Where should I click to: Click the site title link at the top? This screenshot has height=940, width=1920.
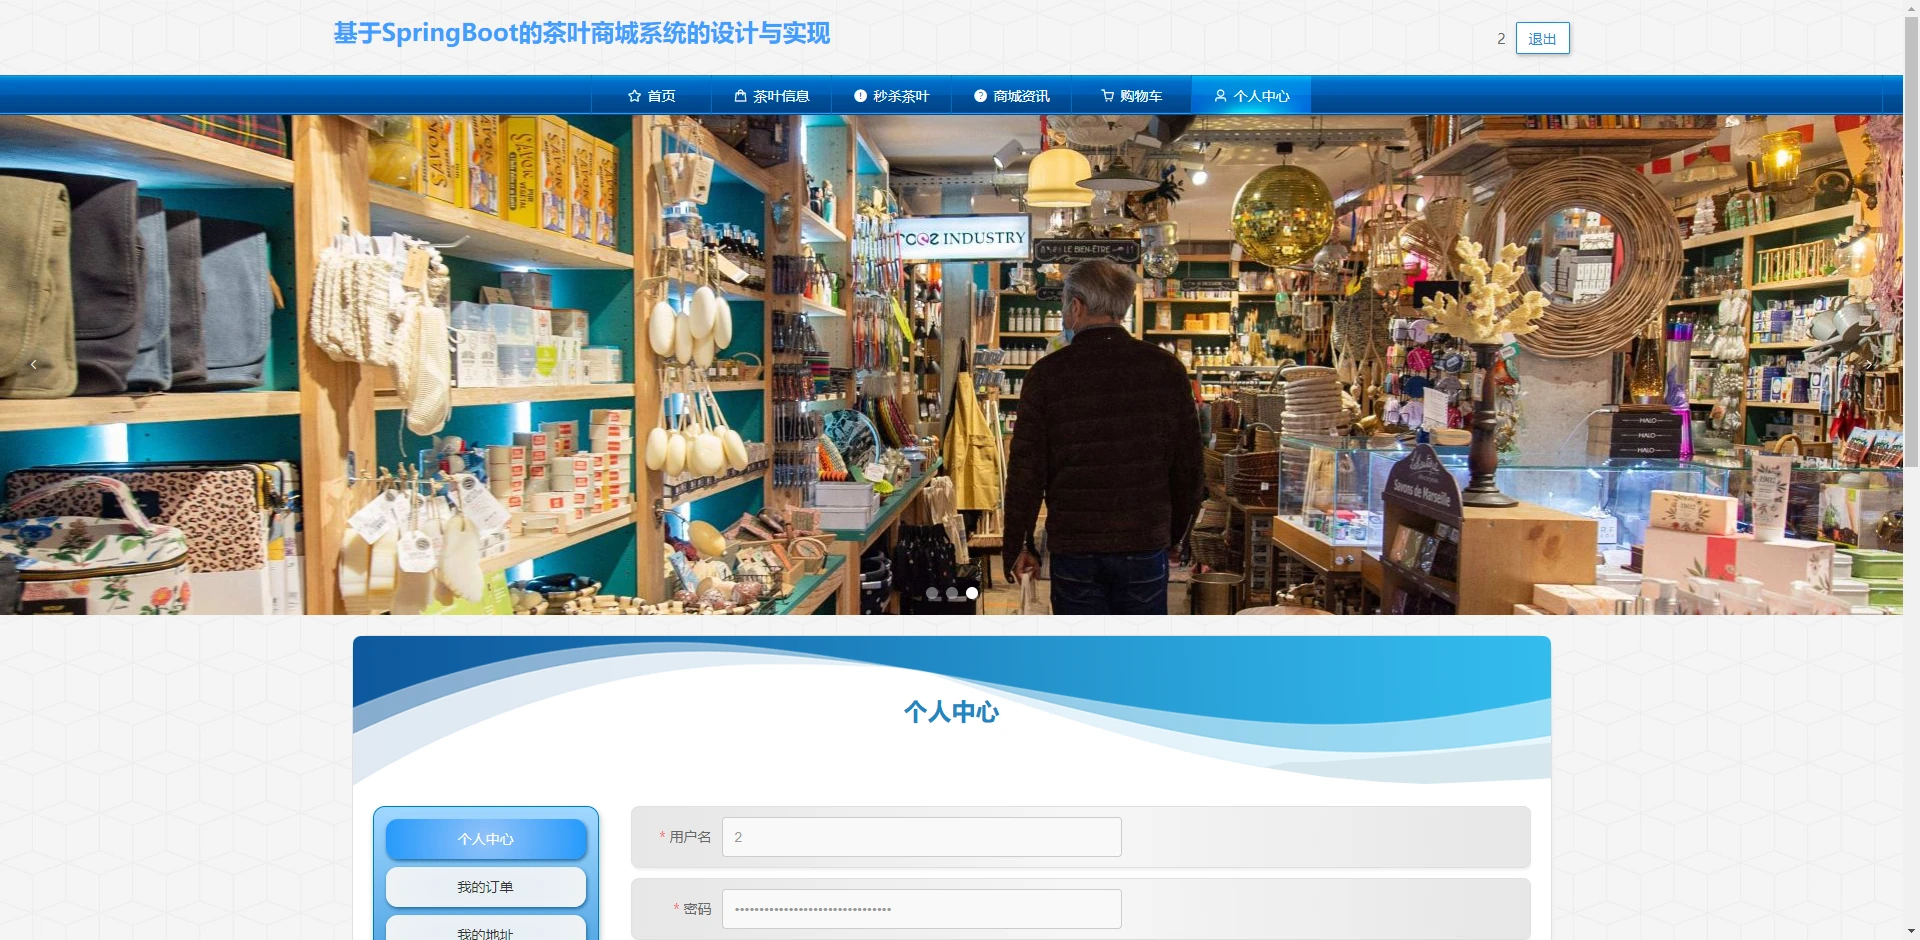(580, 33)
